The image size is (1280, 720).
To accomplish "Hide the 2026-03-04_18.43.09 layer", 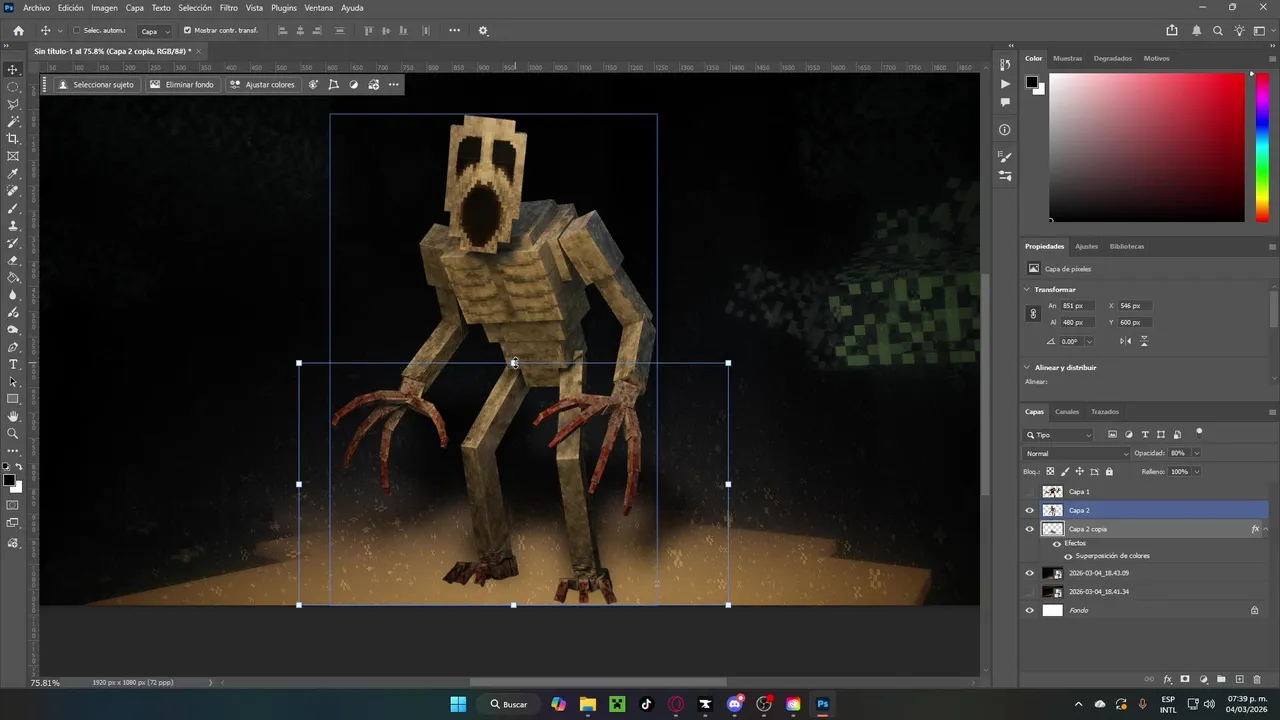I will [x=1030, y=573].
